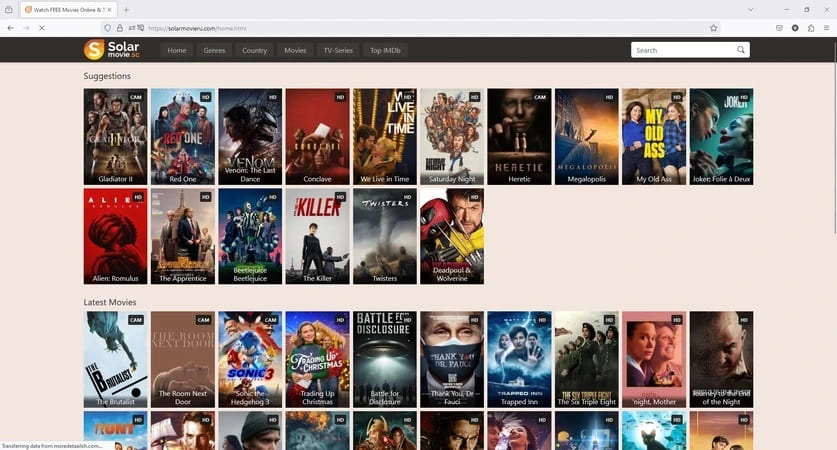
Task: Select TV-Series in the navigation bar
Action: click(x=337, y=50)
